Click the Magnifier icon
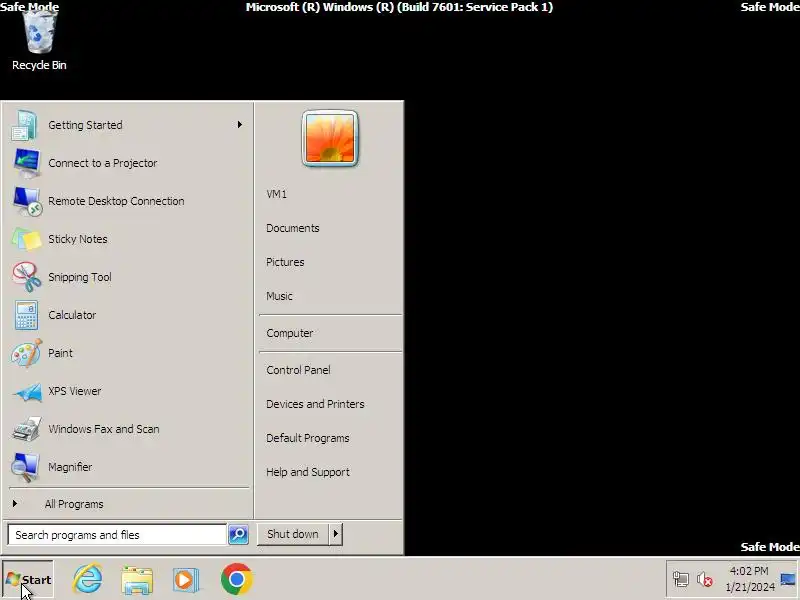The image size is (800, 600). [26, 467]
